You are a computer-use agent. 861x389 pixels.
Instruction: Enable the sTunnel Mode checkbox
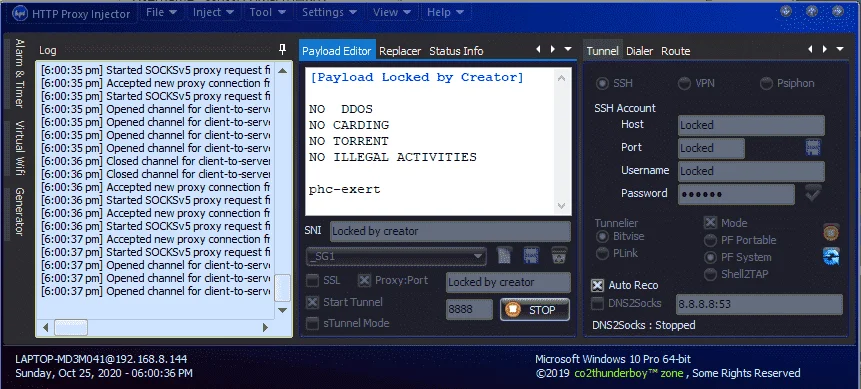pos(312,324)
